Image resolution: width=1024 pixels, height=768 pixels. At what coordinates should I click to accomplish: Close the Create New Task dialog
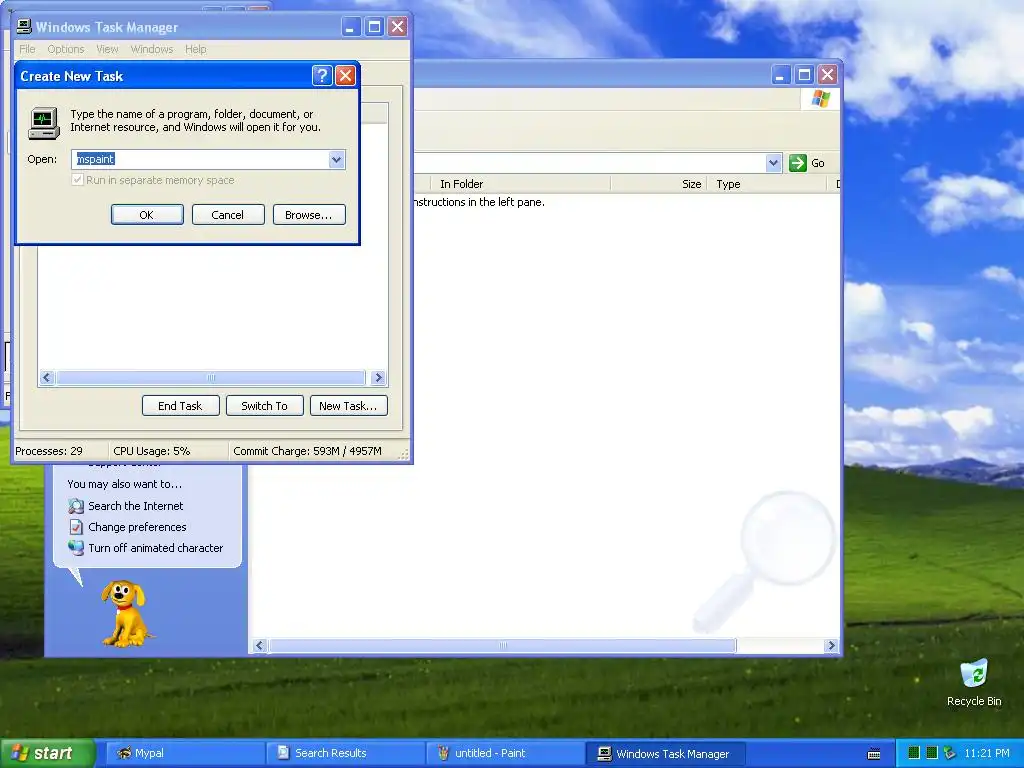click(345, 76)
